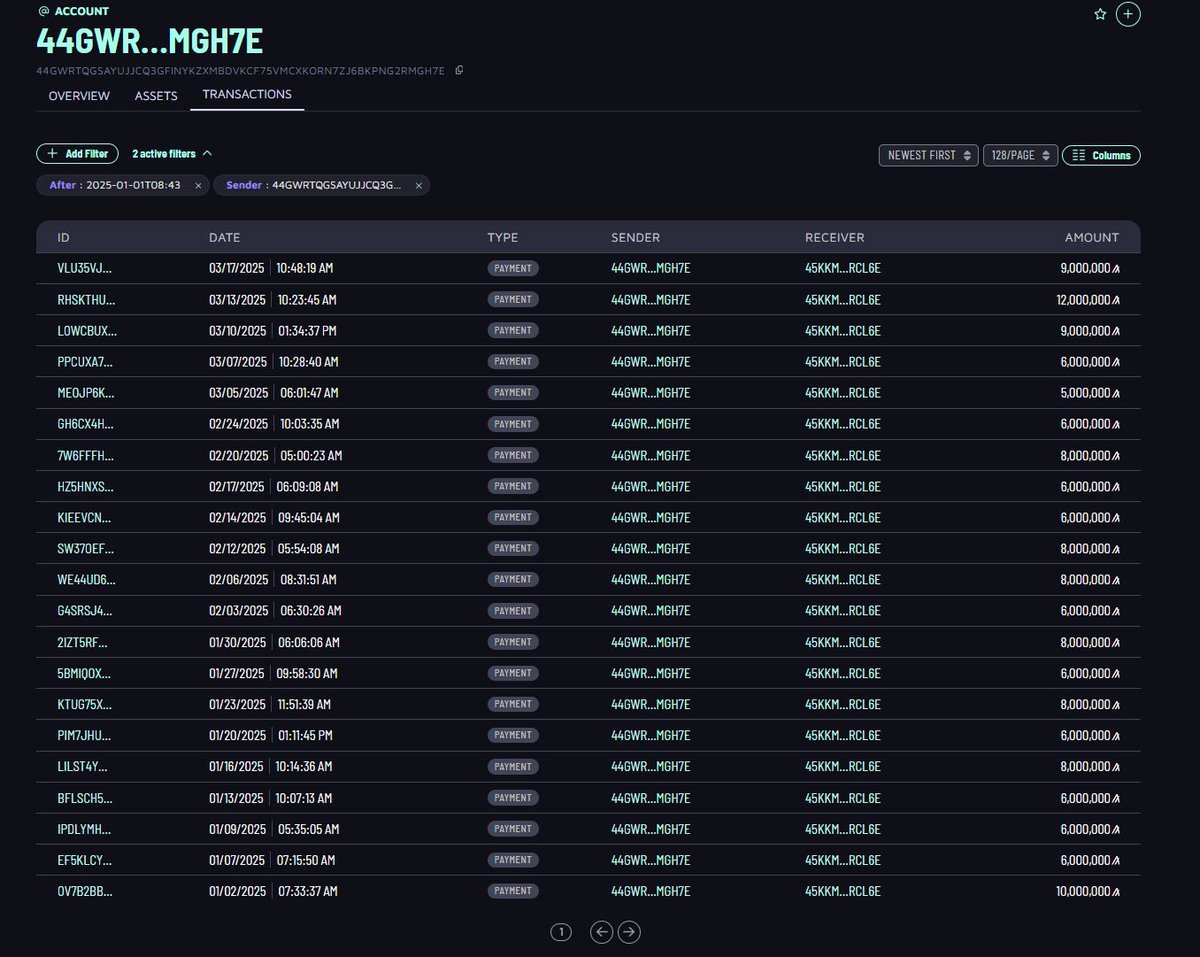
Task: Click the ID column header
Action: point(64,237)
